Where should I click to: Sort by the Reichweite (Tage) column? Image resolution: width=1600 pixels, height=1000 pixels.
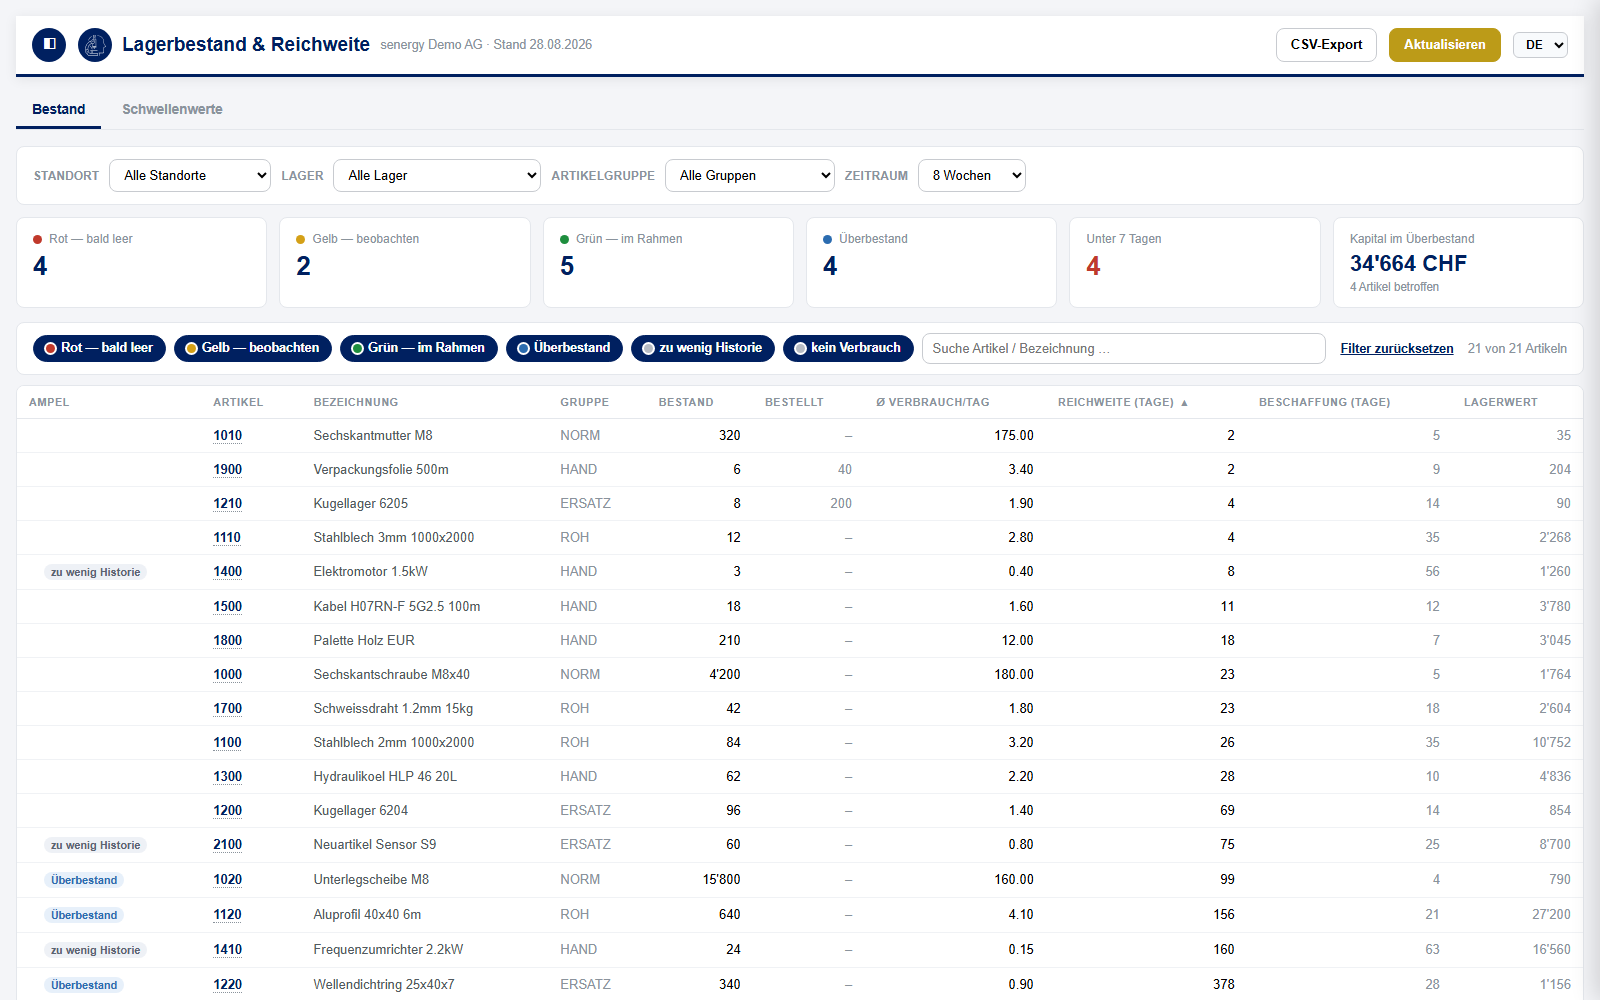click(x=1123, y=402)
